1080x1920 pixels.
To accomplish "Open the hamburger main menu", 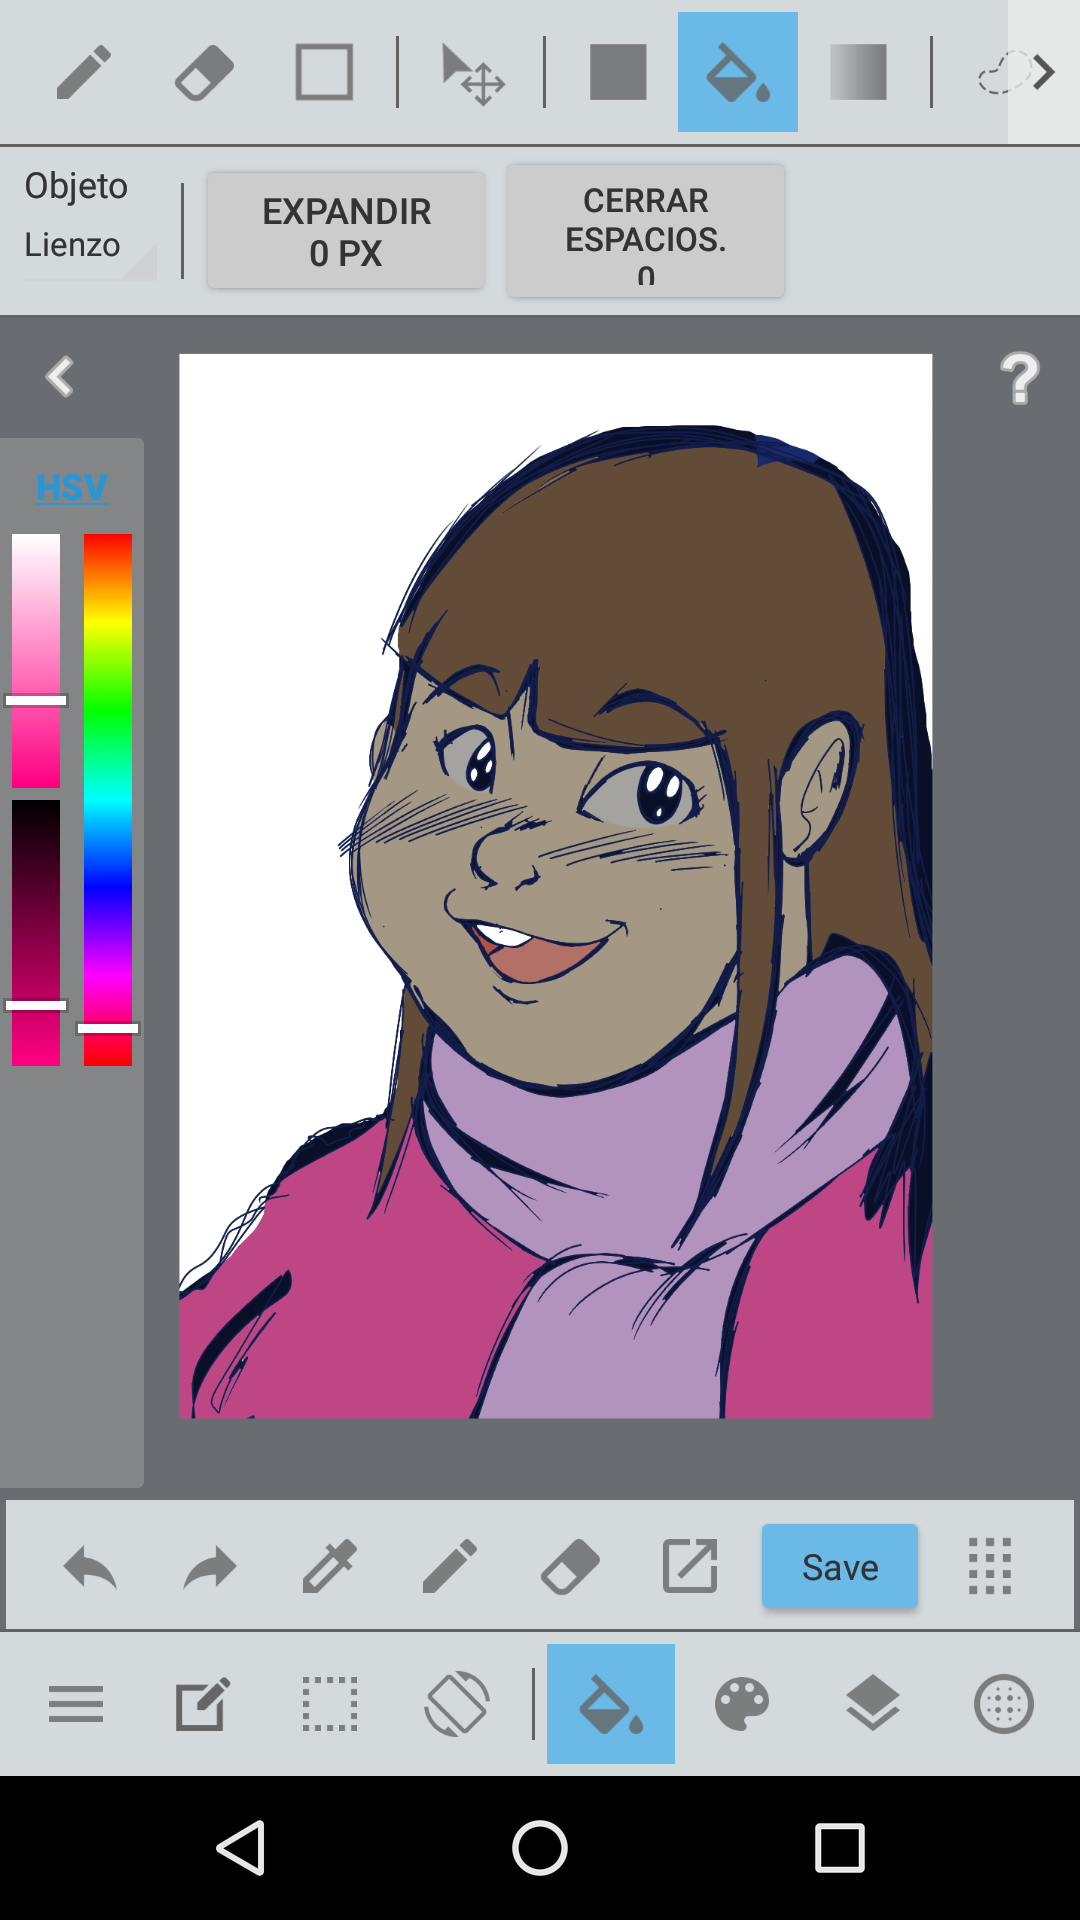I will [76, 1704].
